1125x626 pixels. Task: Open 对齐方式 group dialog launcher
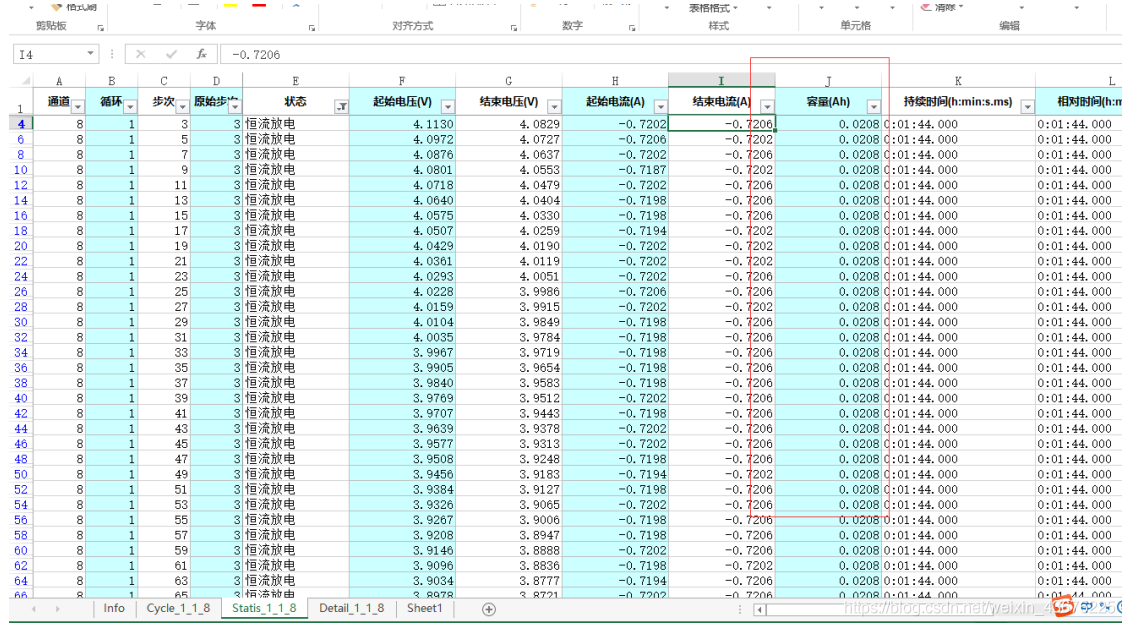pos(514,28)
